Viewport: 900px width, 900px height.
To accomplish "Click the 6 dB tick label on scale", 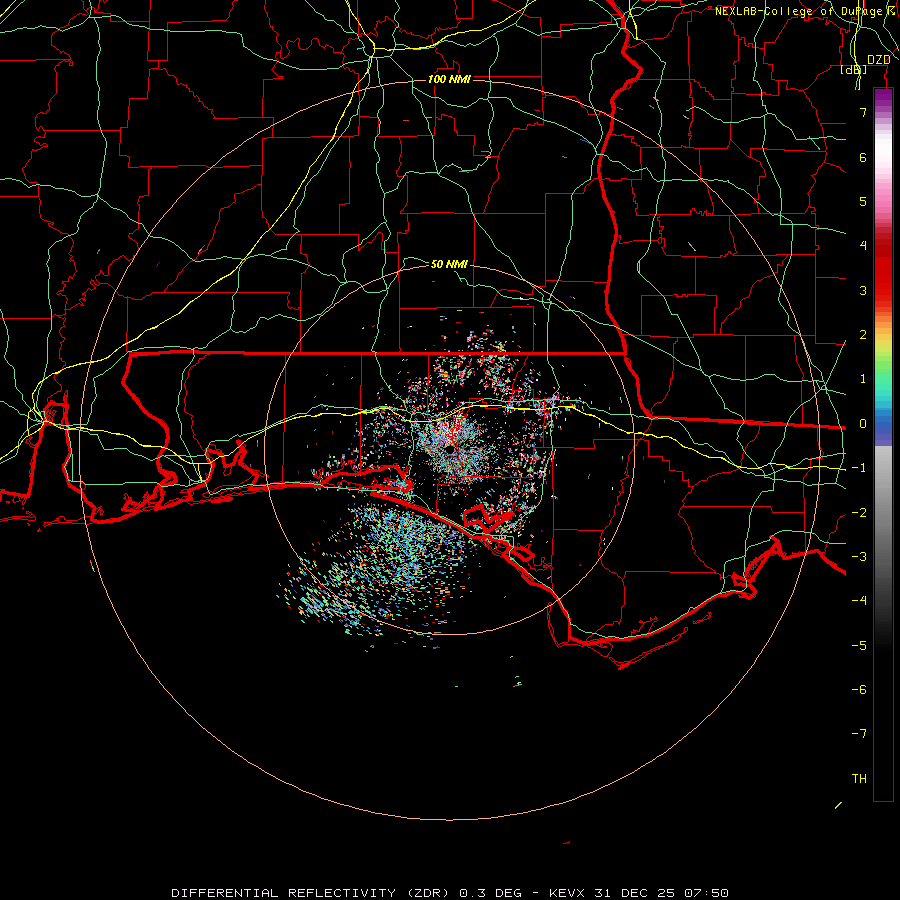I will click(863, 157).
